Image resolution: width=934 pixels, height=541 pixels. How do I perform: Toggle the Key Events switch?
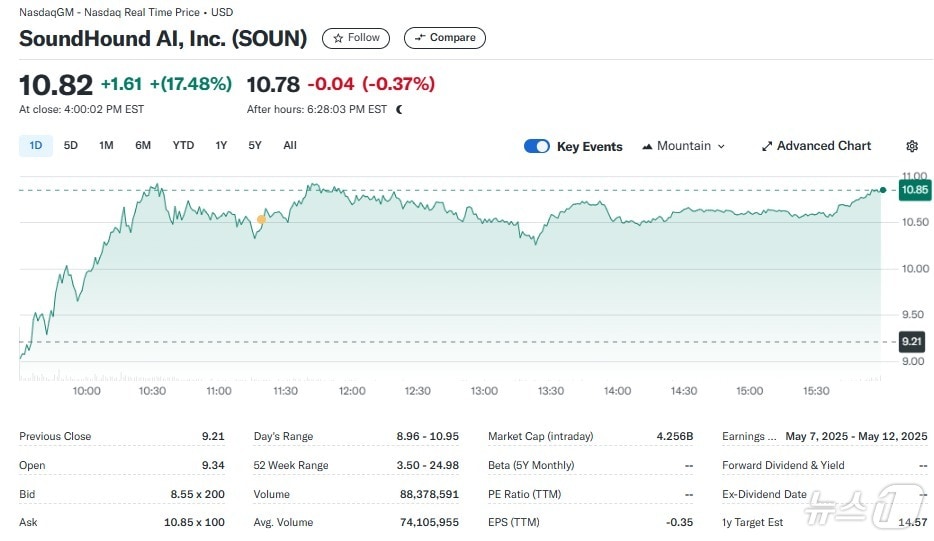[537, 146]
